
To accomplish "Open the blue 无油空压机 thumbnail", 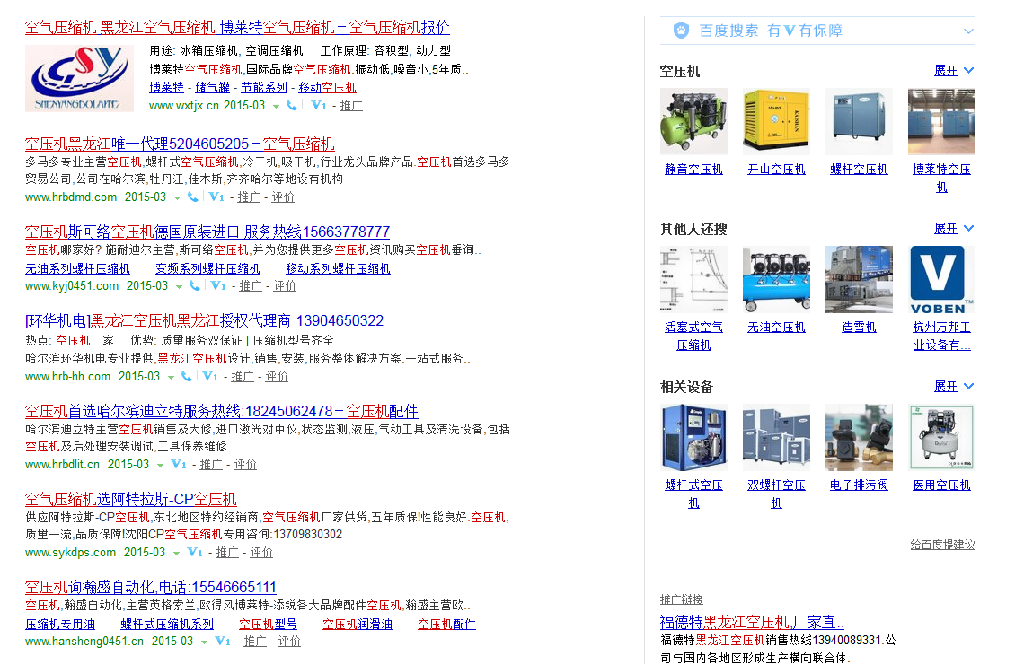I will 776,279.
